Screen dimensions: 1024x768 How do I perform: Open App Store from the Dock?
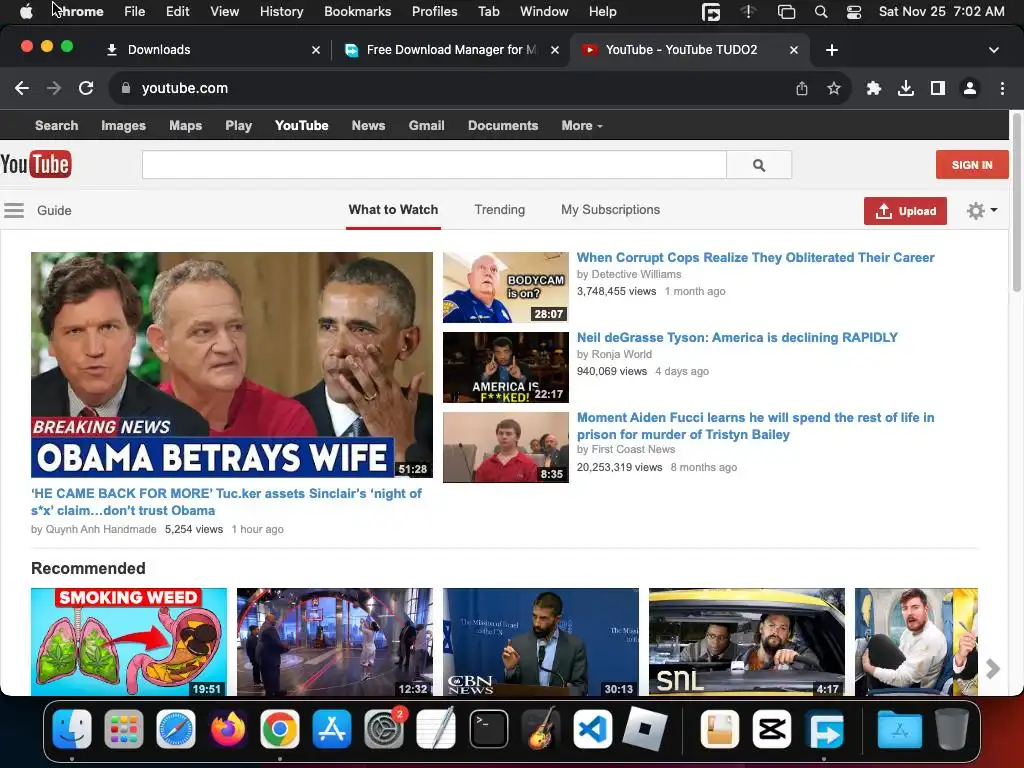pos(332,729)
